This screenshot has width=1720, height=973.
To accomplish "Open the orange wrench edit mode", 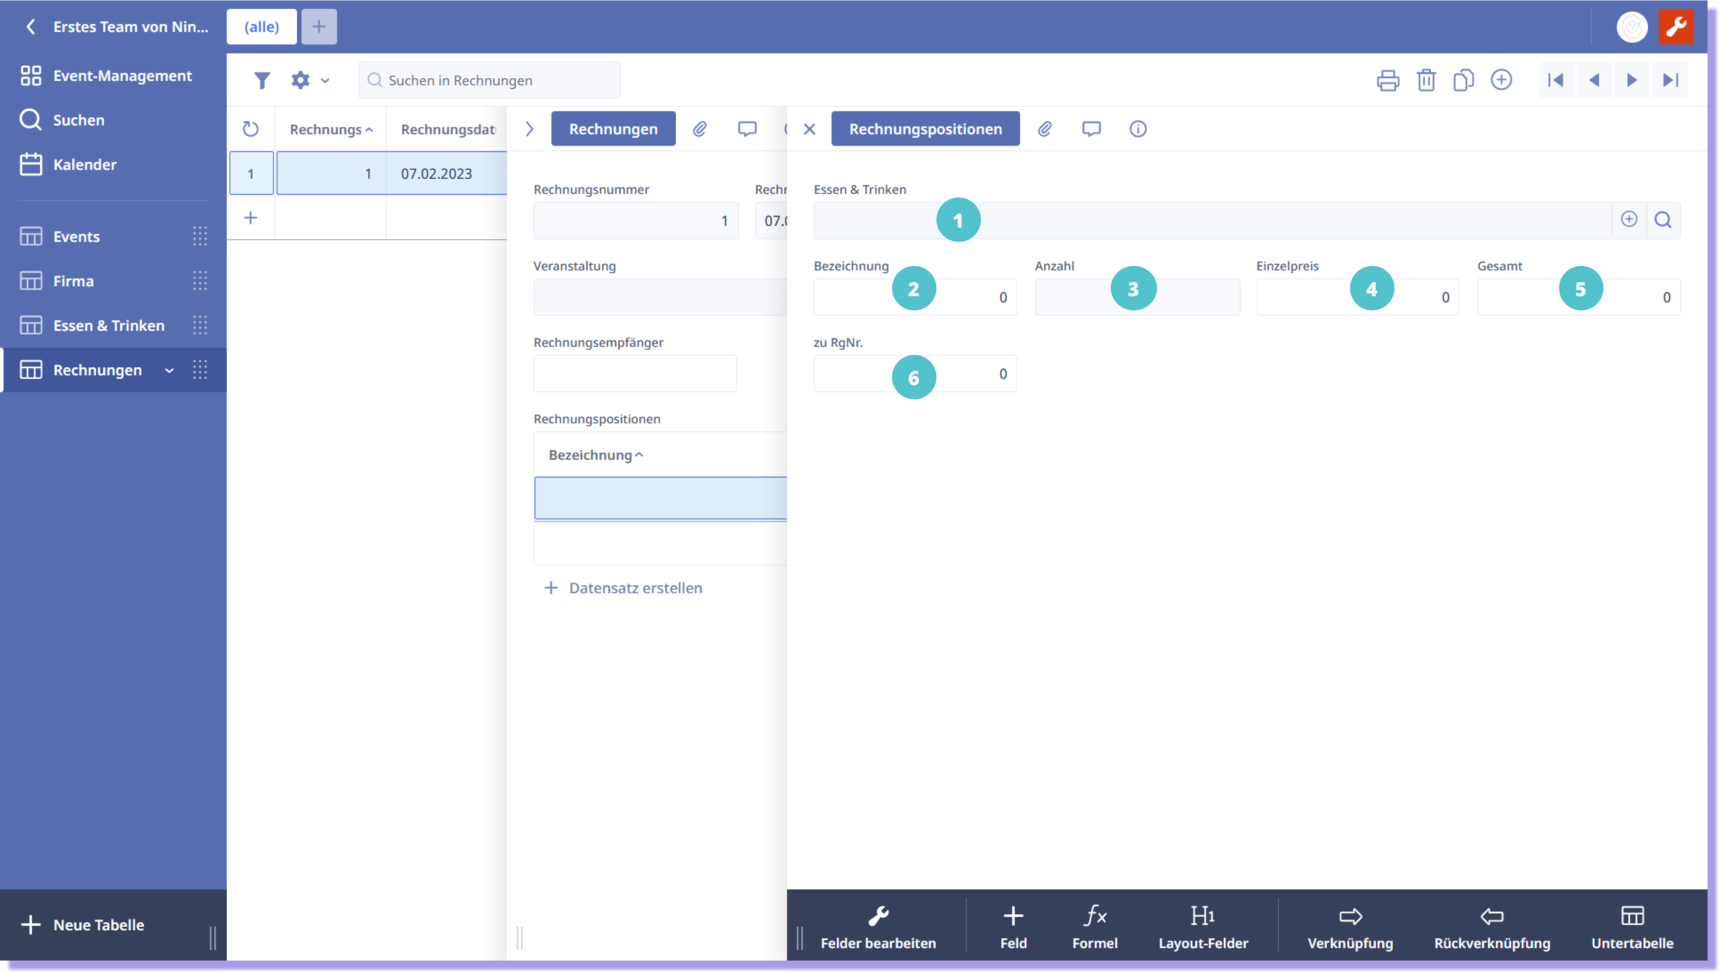I will pyautogui.click(x=1676, y=27).
